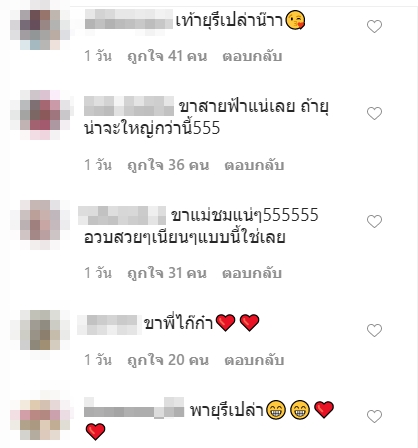Open username of the first commenter
This screenshot has height=448, width=418.
coord(129,20)
